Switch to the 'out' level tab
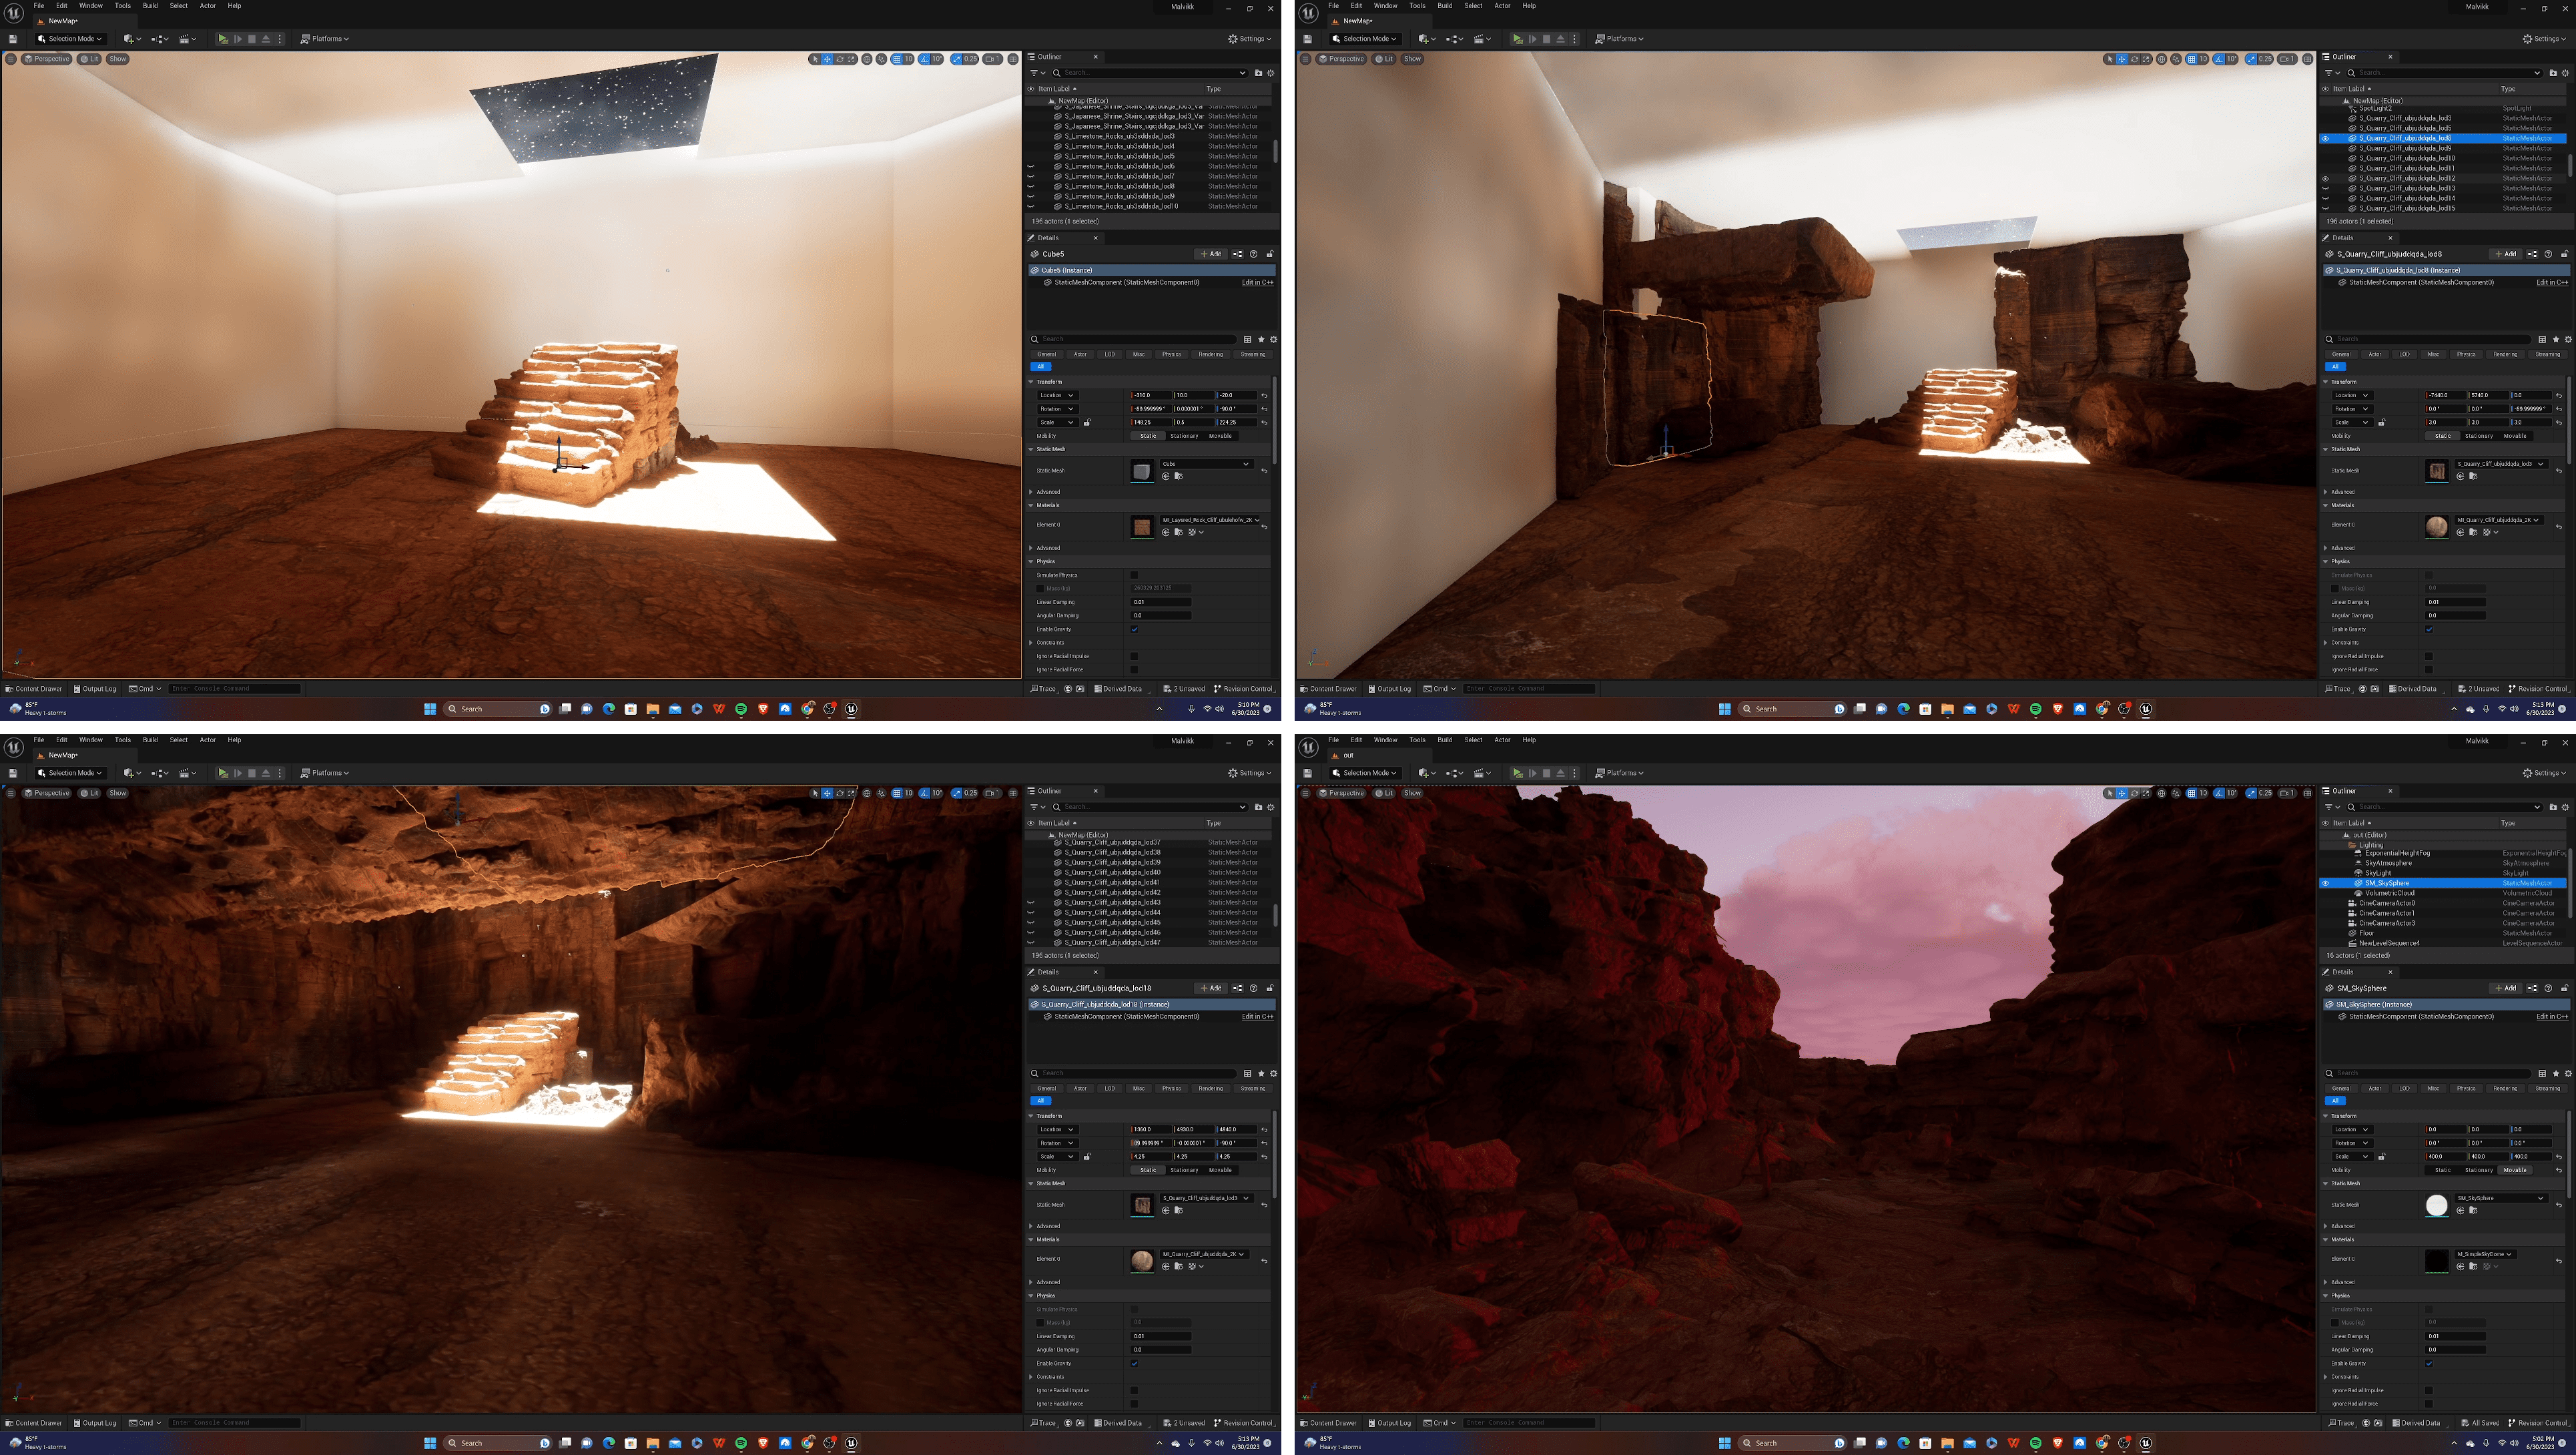 [x=1348, y=755]
